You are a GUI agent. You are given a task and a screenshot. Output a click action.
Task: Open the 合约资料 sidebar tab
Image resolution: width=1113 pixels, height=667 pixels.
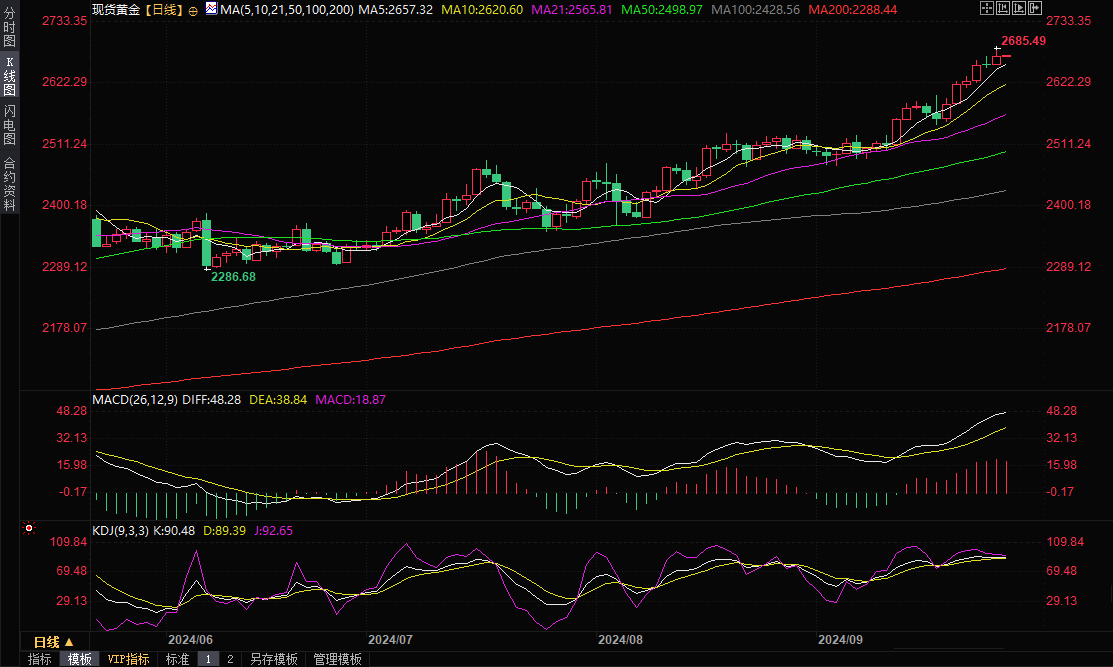9,183
